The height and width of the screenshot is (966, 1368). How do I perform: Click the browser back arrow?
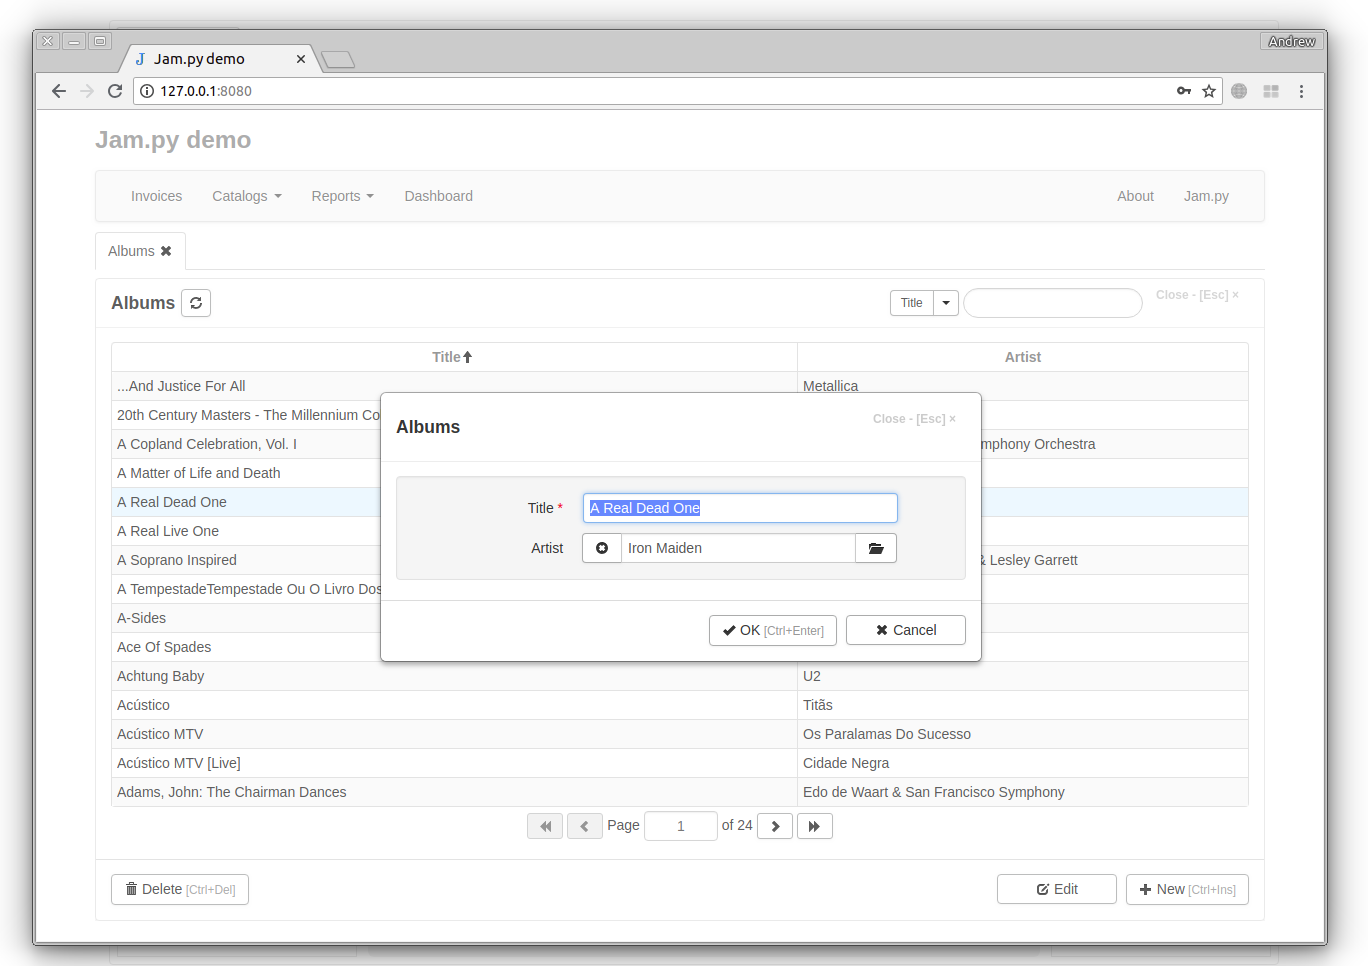59,91
